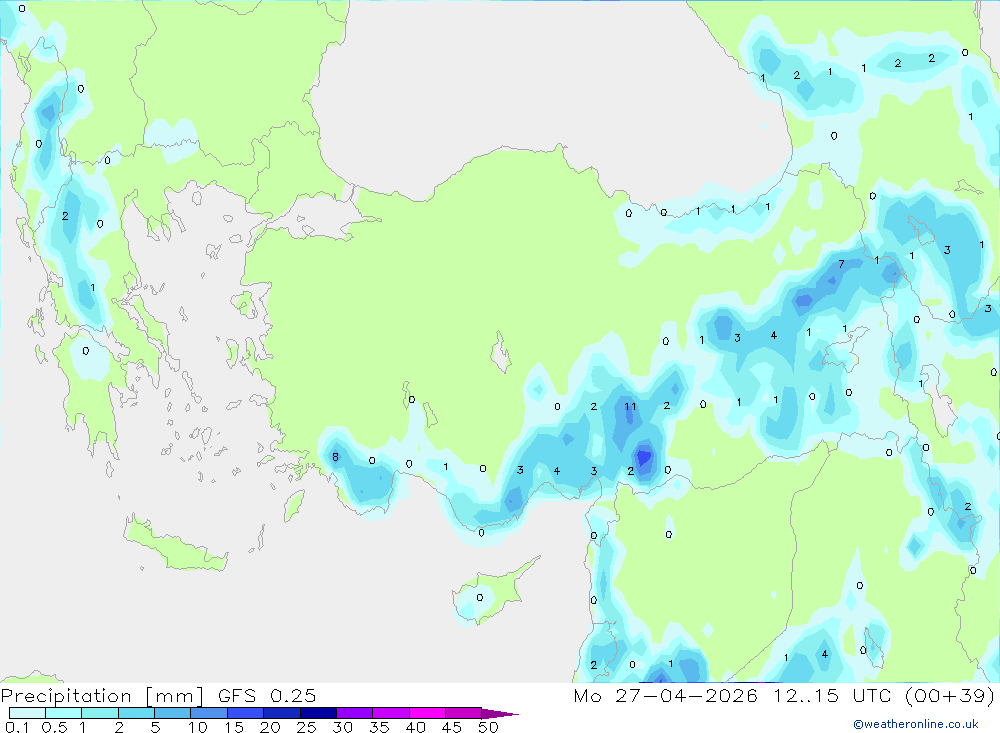The image size is (1000, 733).
Task: Click the '45' legend scale label
Action: click(x=452, y=727)
